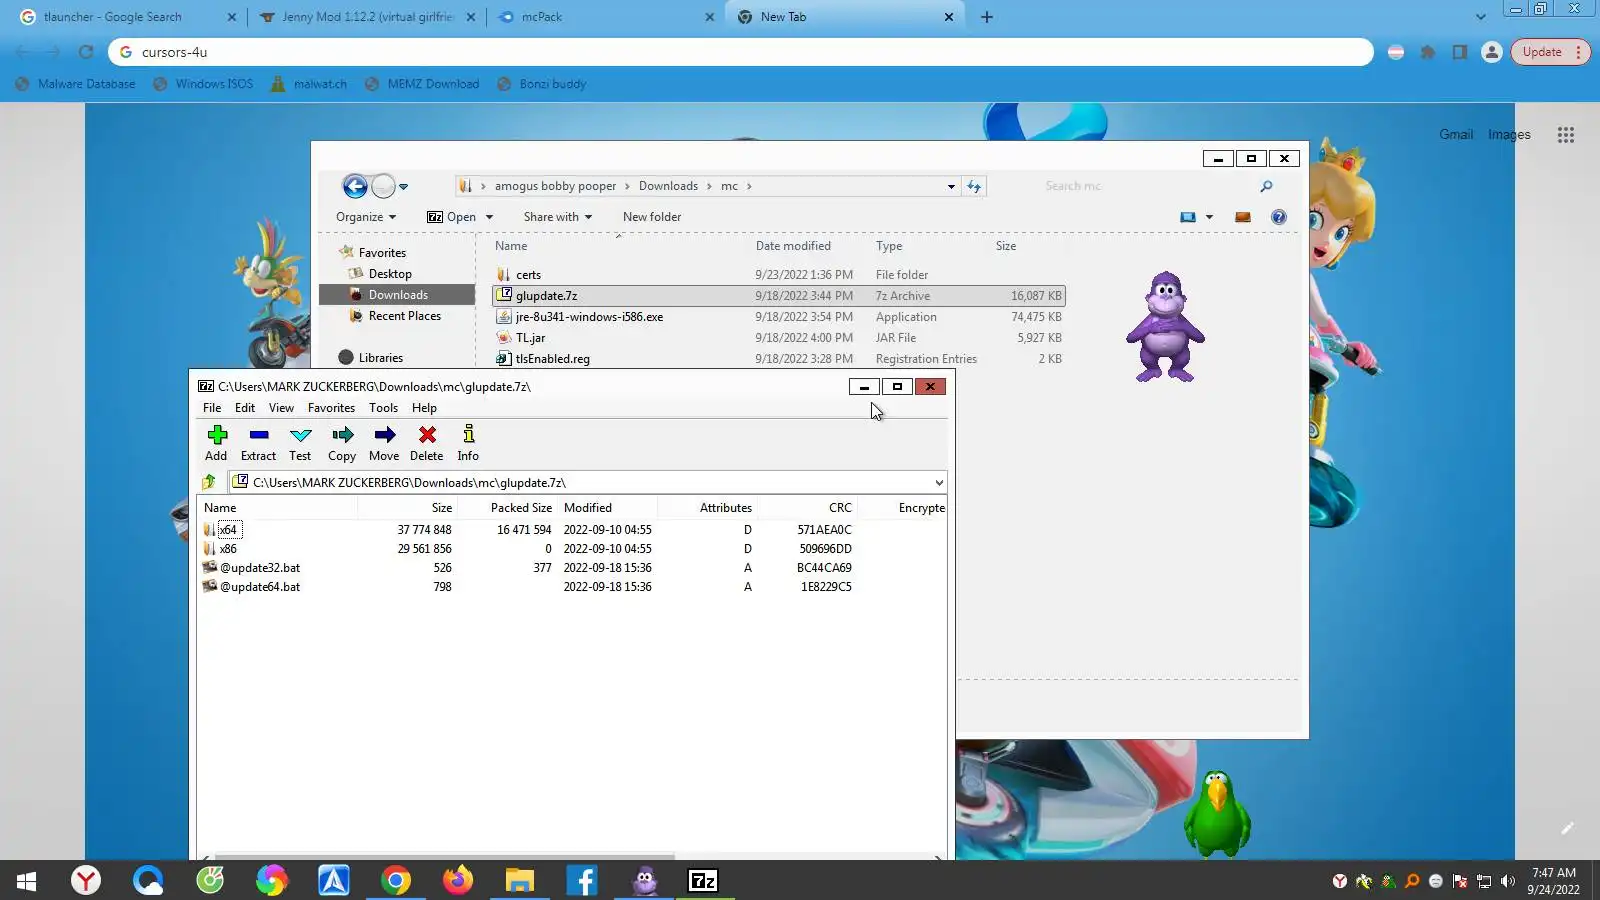Click the Customize Chrome pencil icon

pos(1567,828)
